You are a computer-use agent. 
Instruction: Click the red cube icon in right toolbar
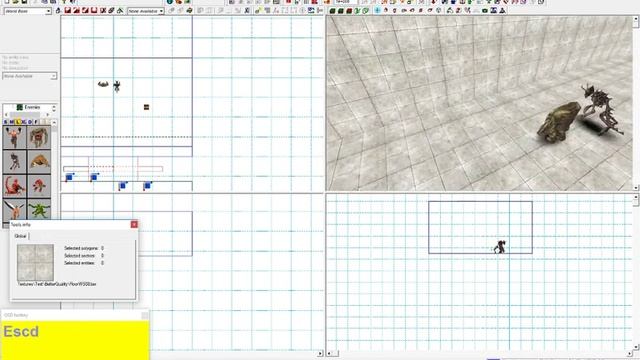tap(349, 11)
